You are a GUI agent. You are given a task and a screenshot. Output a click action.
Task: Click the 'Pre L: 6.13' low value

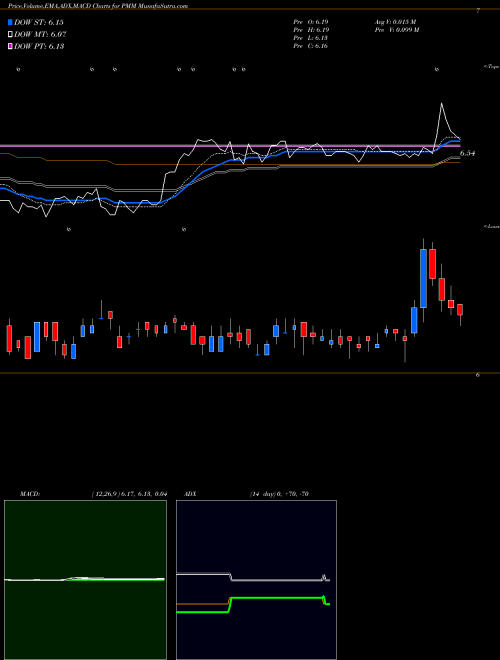311,38
